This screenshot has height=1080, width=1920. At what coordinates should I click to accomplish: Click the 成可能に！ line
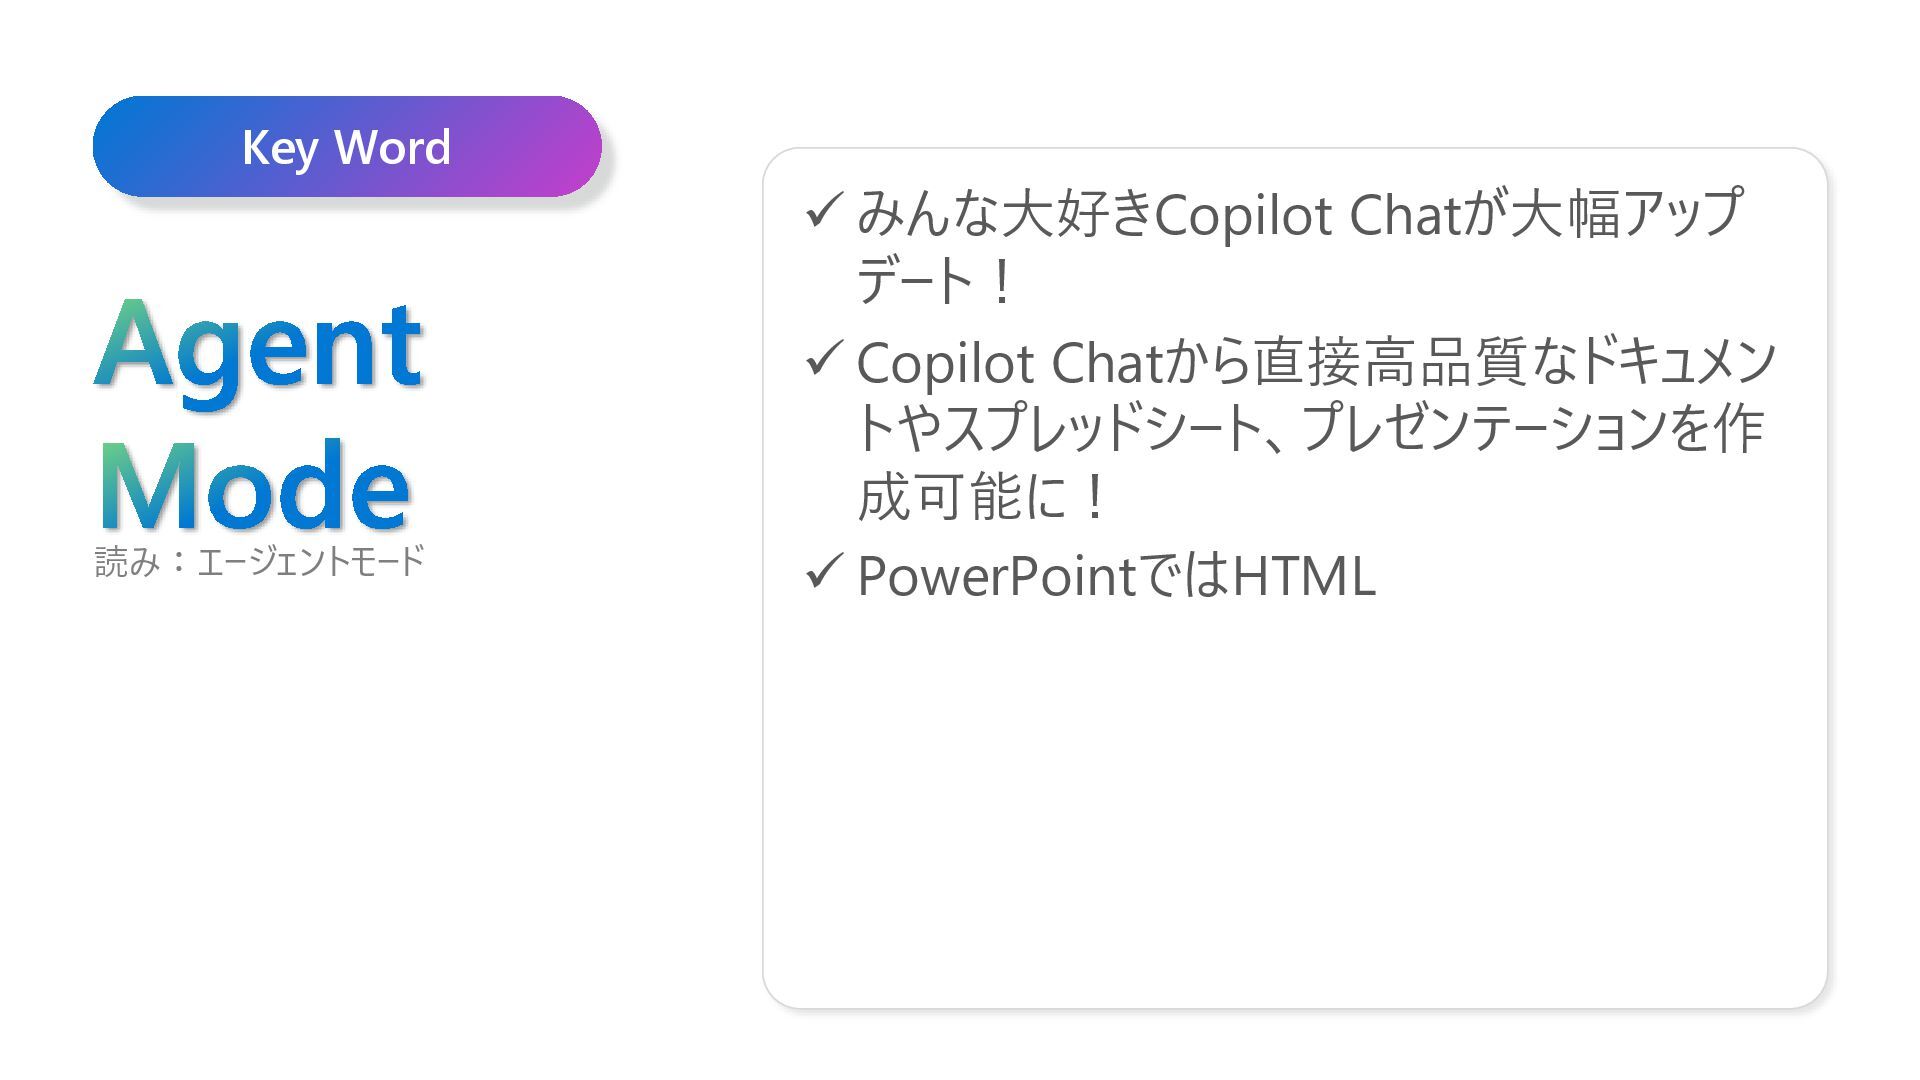[982, 497]
